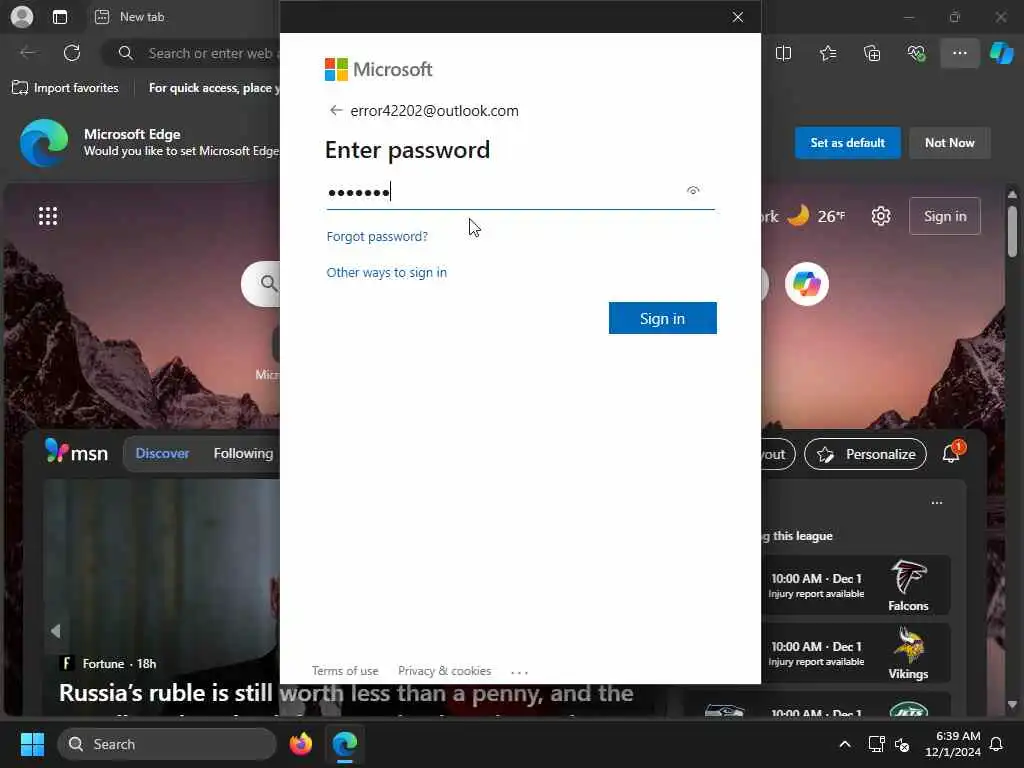Click the password input field

(x=520, y=192)
